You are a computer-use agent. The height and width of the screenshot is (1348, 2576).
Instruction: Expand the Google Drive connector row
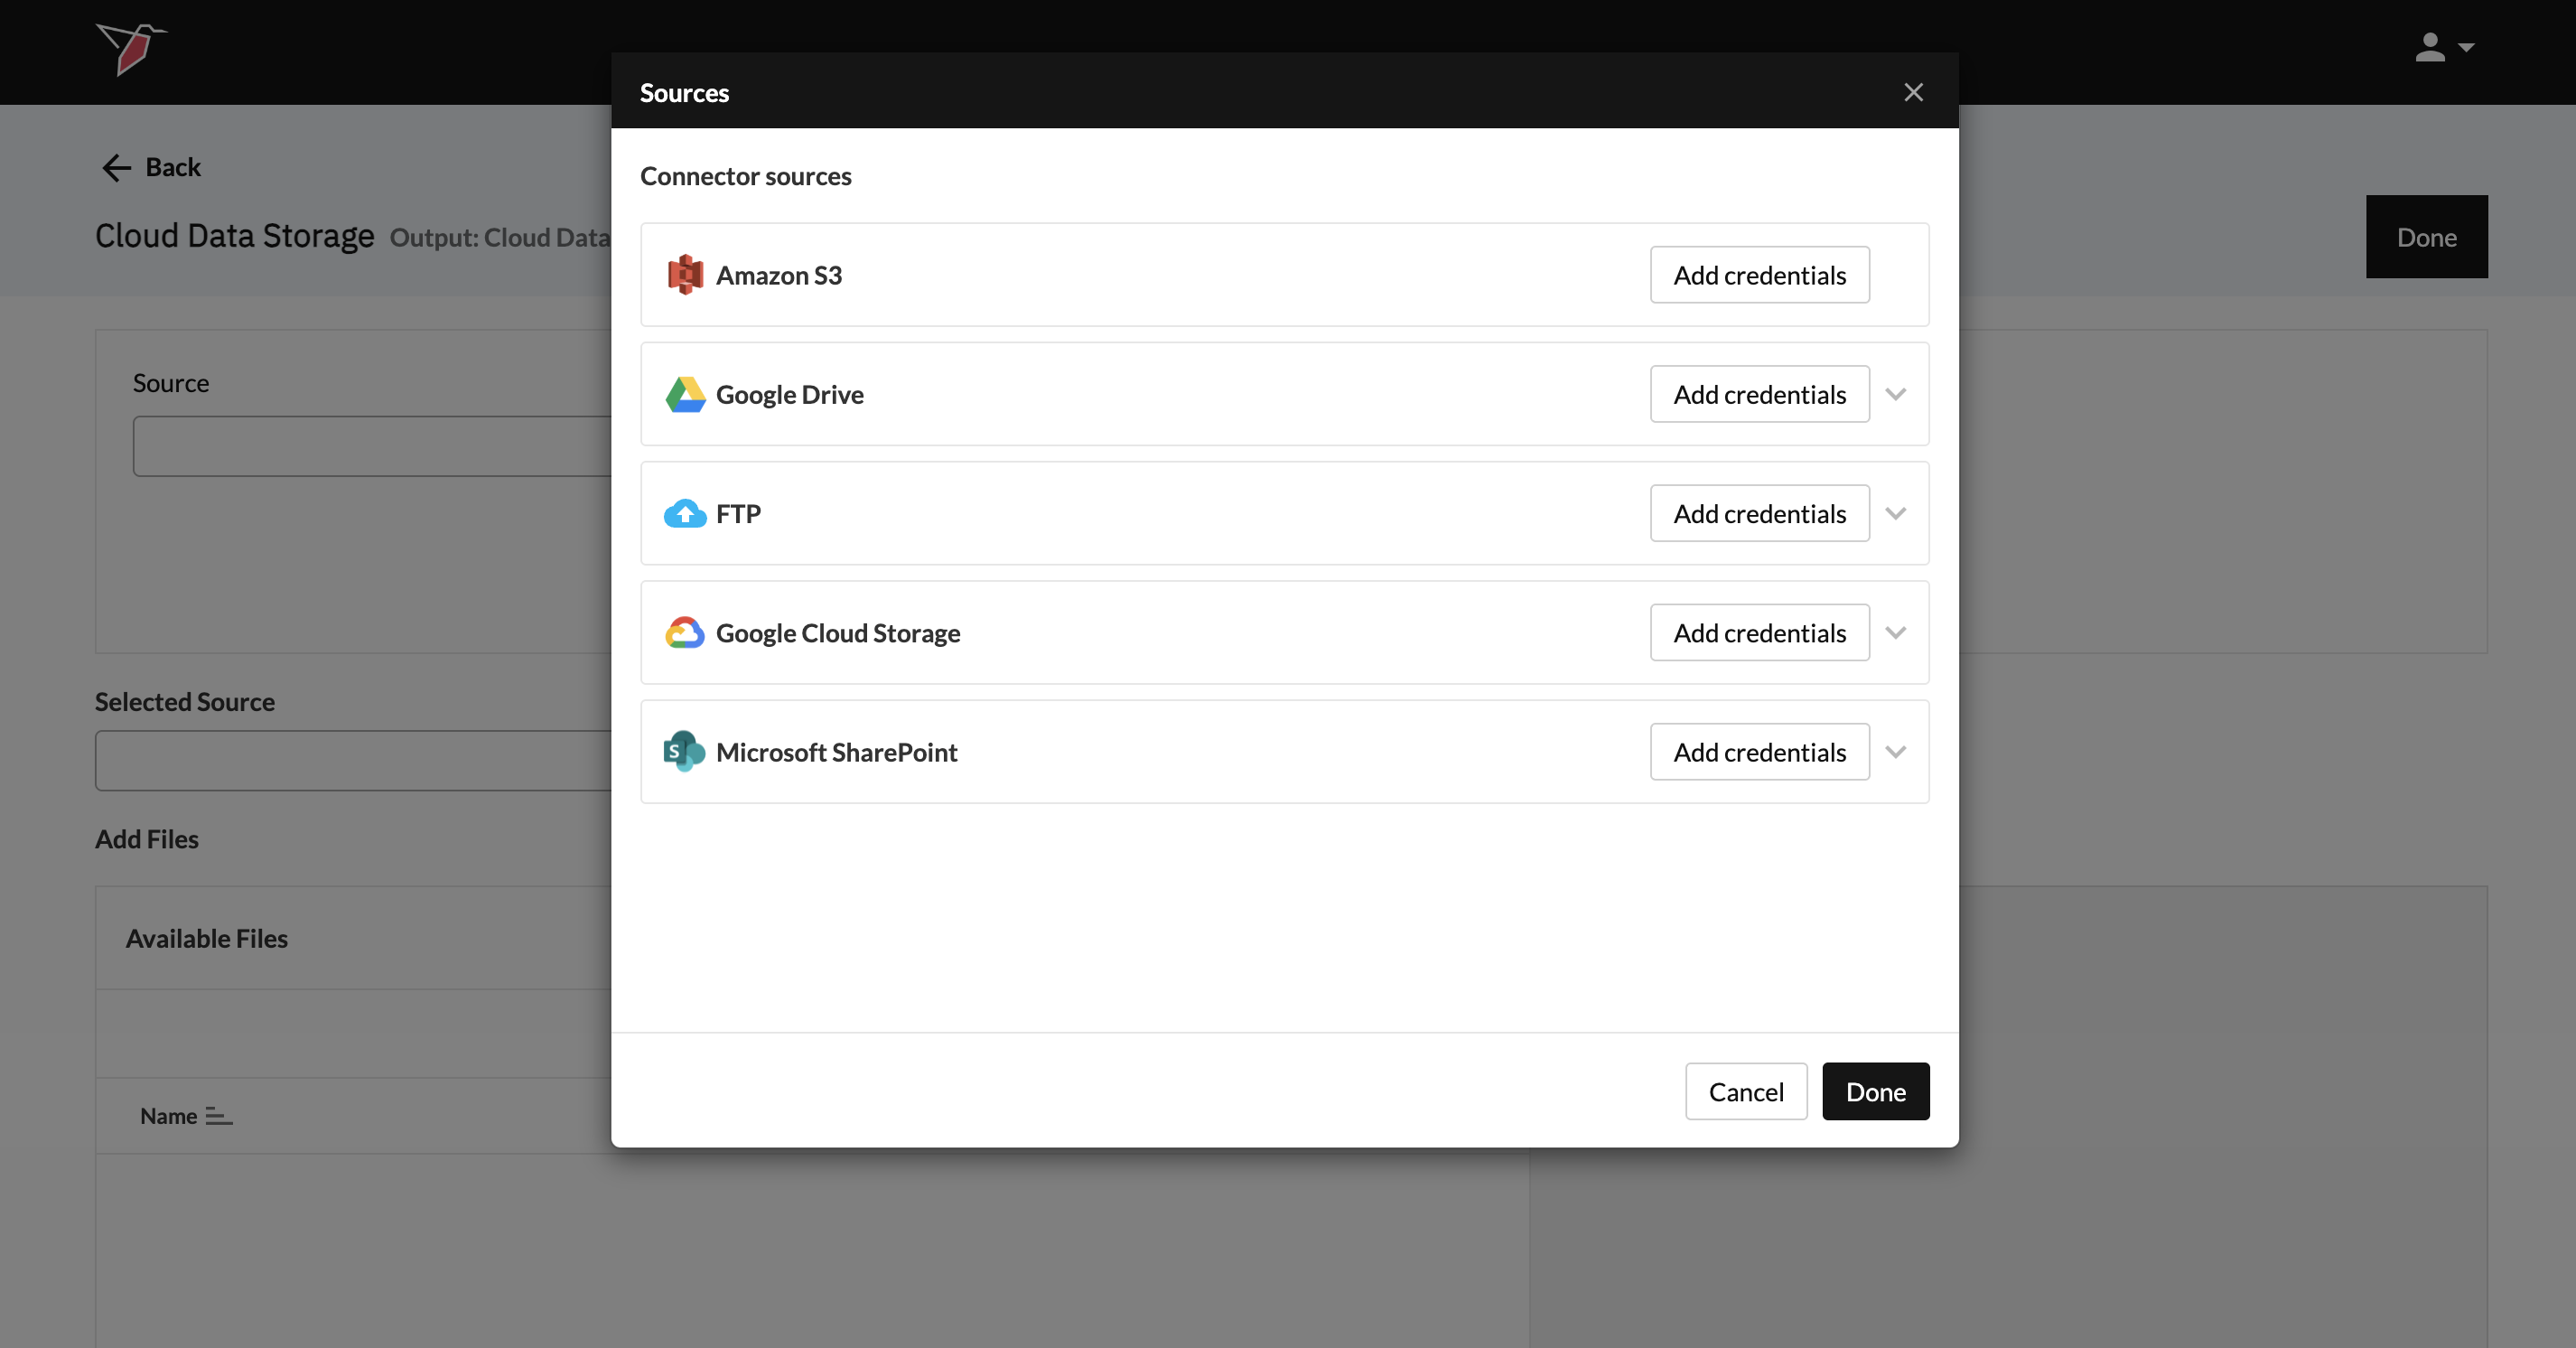click(1895, 395)
